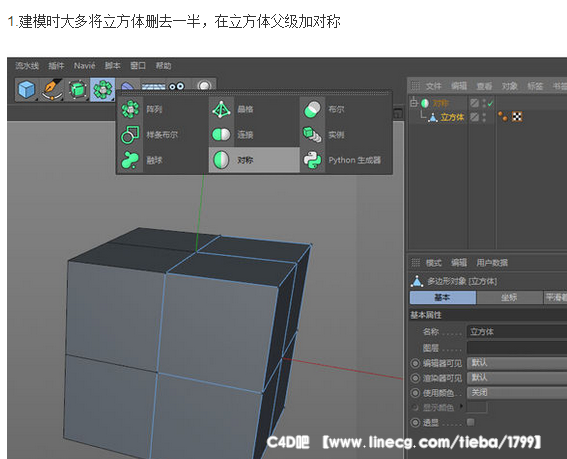Switch to the 坐标 tab
Viewport: 567px width, 459px height.
point(509,297)
